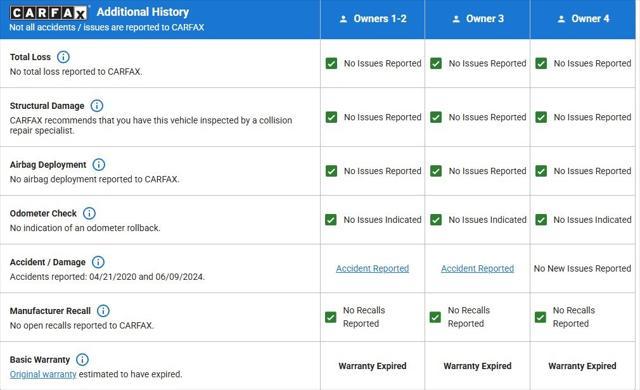
Task: Click 'No airbag deployment reported to CARFAX' text
Action: 94,179
